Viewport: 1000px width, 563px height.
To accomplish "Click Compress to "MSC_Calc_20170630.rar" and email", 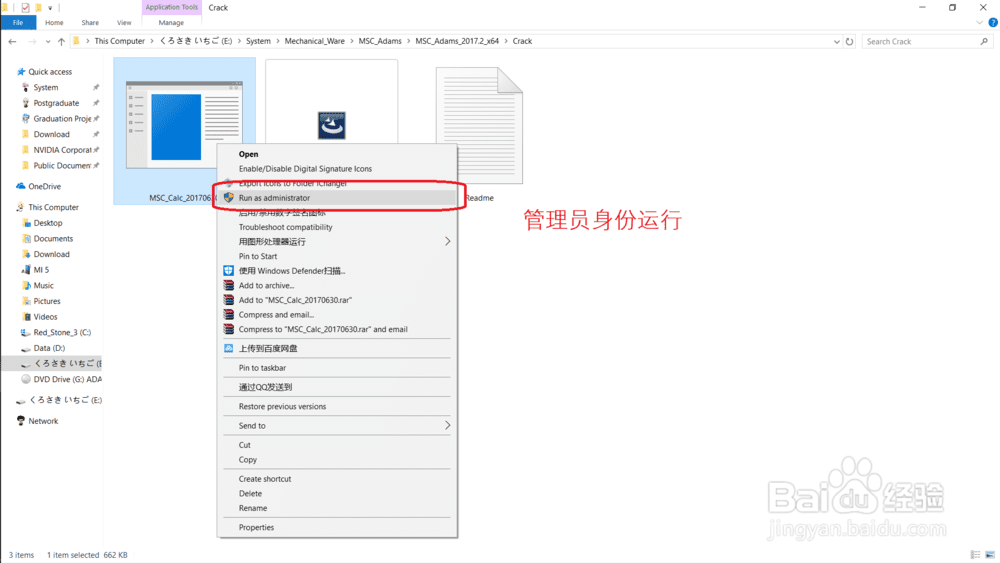I will tap(337, 329).
